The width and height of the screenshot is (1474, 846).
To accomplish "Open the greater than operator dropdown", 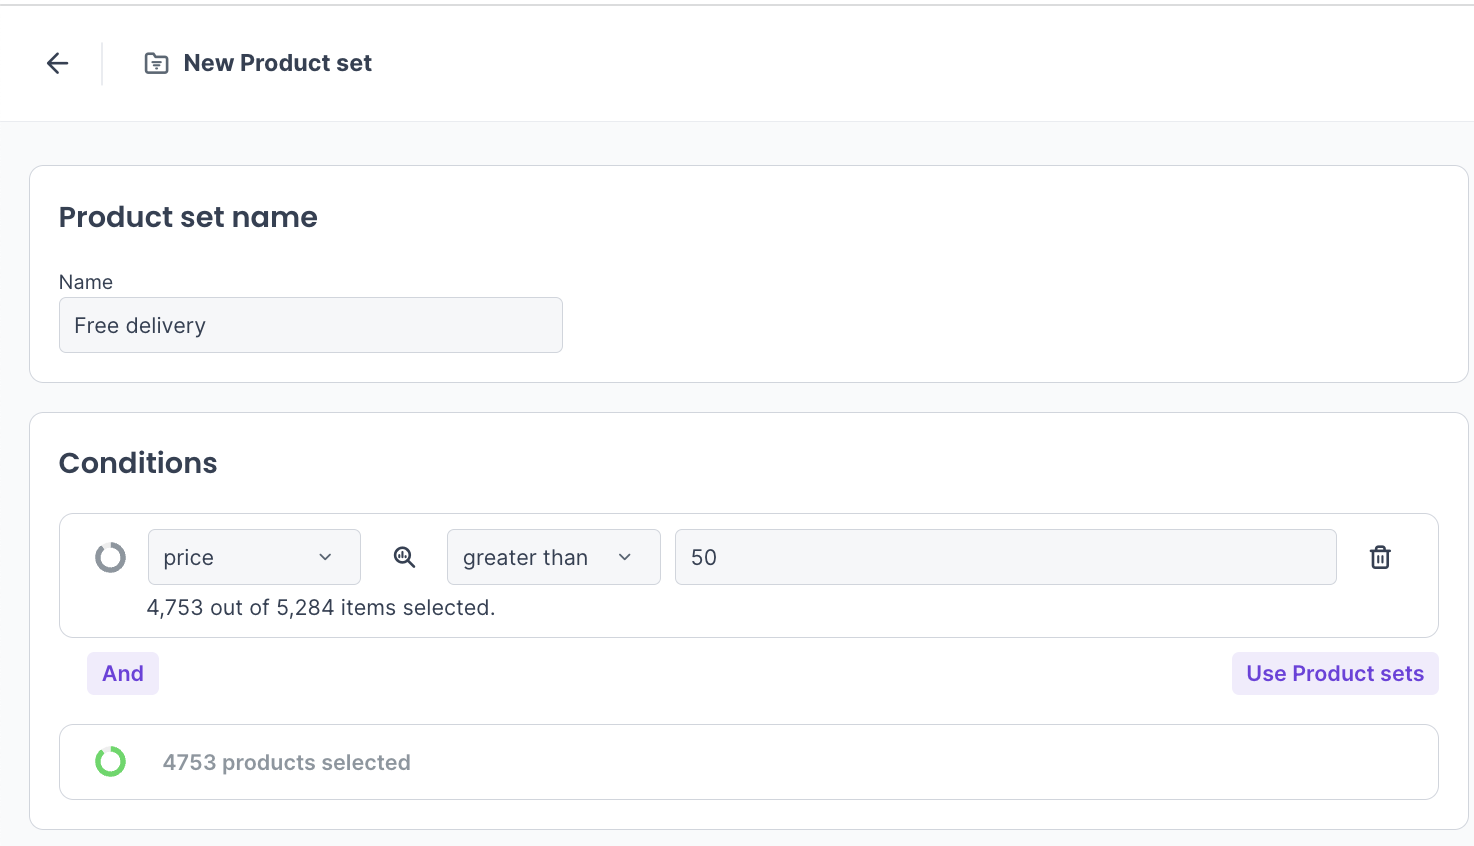I will pyautogui.click(x=540, y=557).
